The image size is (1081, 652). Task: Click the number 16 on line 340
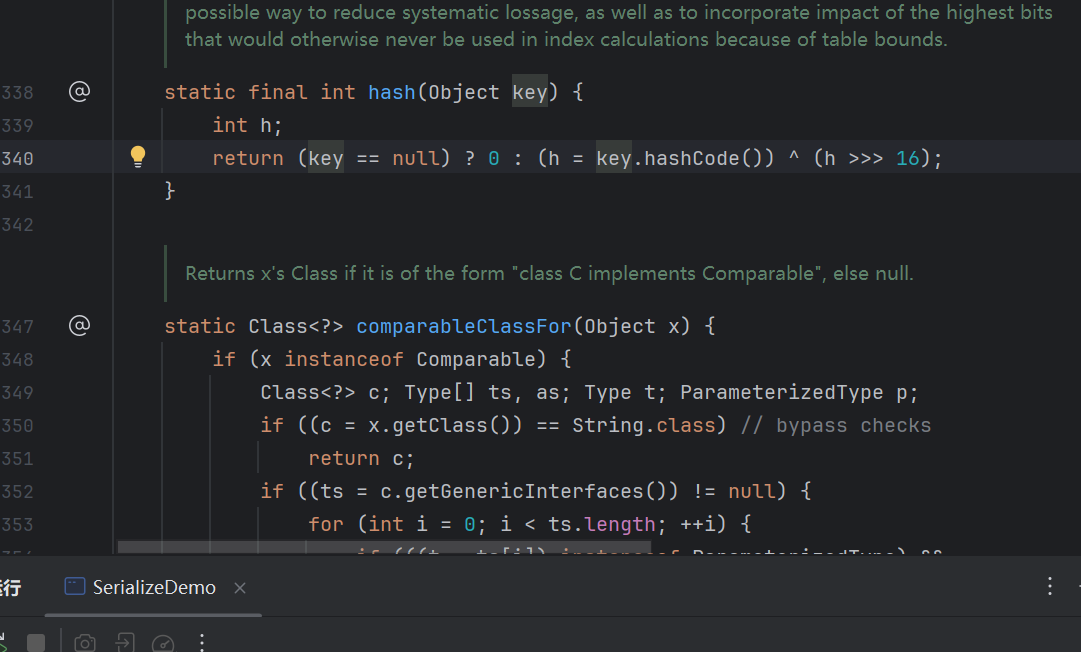click(908, 159)
